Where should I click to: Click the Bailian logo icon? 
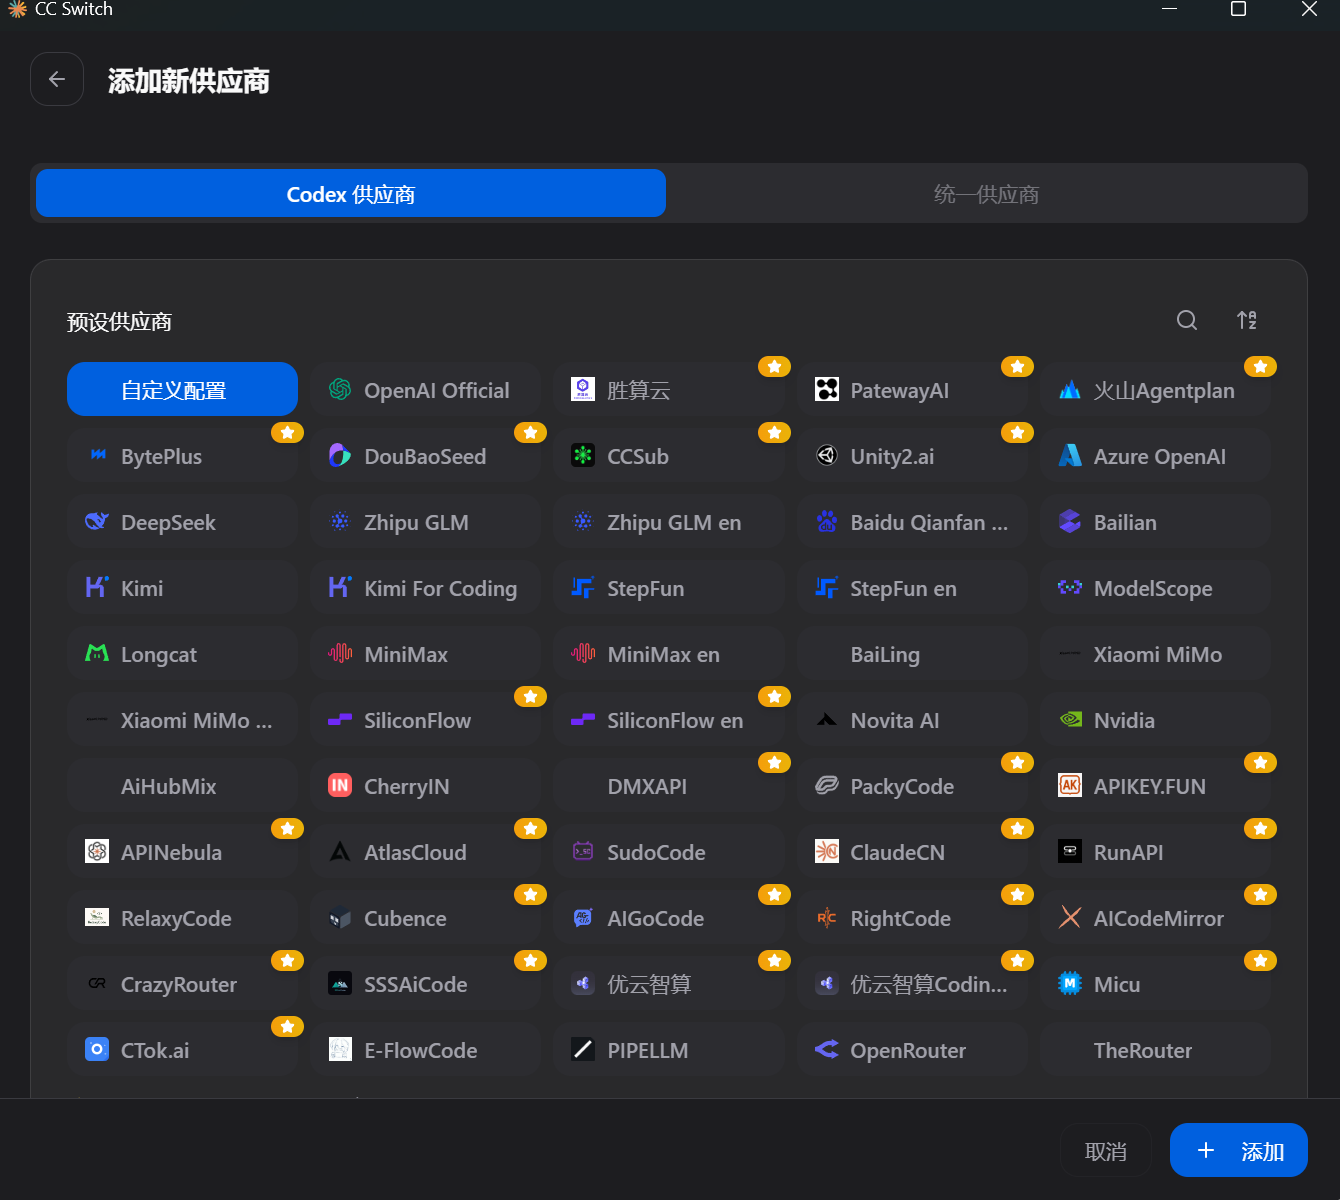tap(1070, 521)
